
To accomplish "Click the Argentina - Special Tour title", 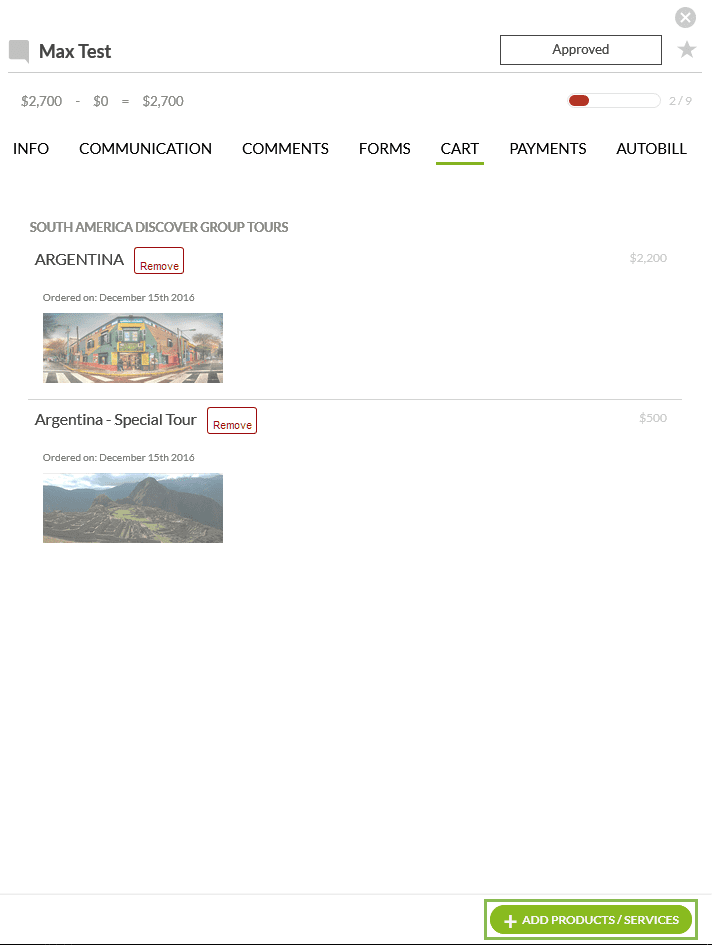I will pos(115,420).
